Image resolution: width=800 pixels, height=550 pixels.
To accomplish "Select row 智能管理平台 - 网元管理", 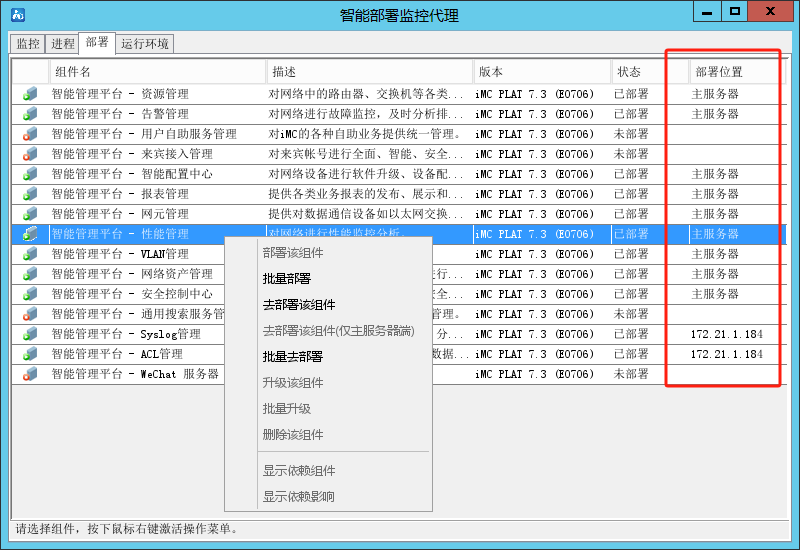I will [398, 214].
